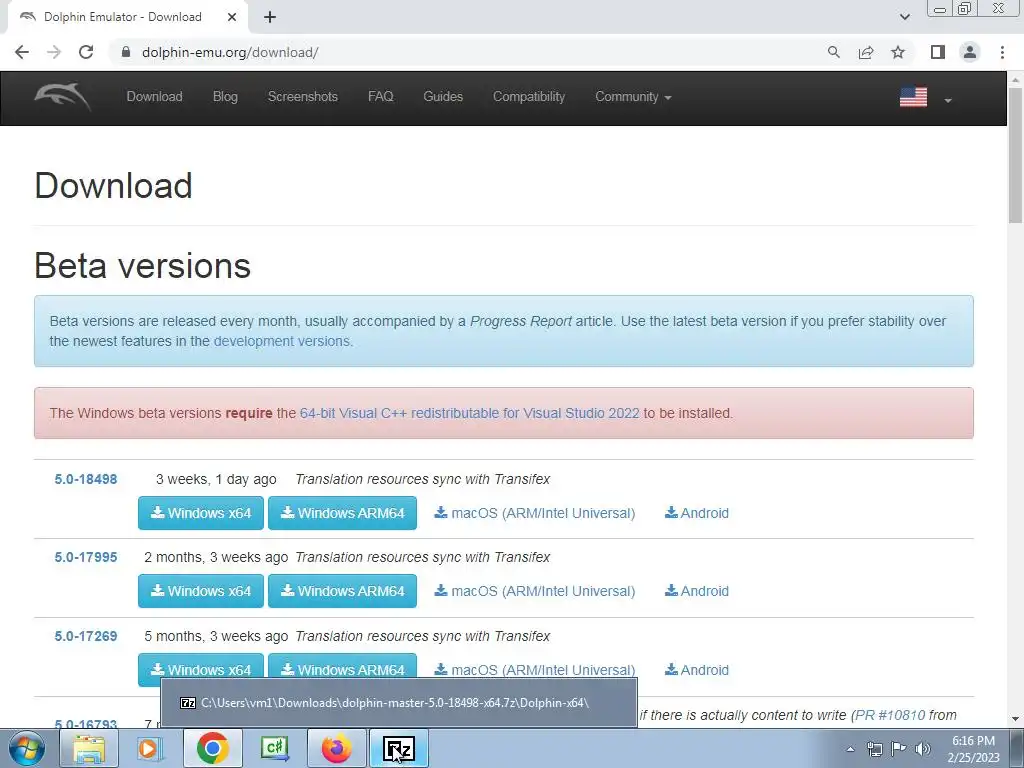Open the zoom magnifier icon in address bar
Viewport: 1024px width, 768px height.
[x=833, y=52]
